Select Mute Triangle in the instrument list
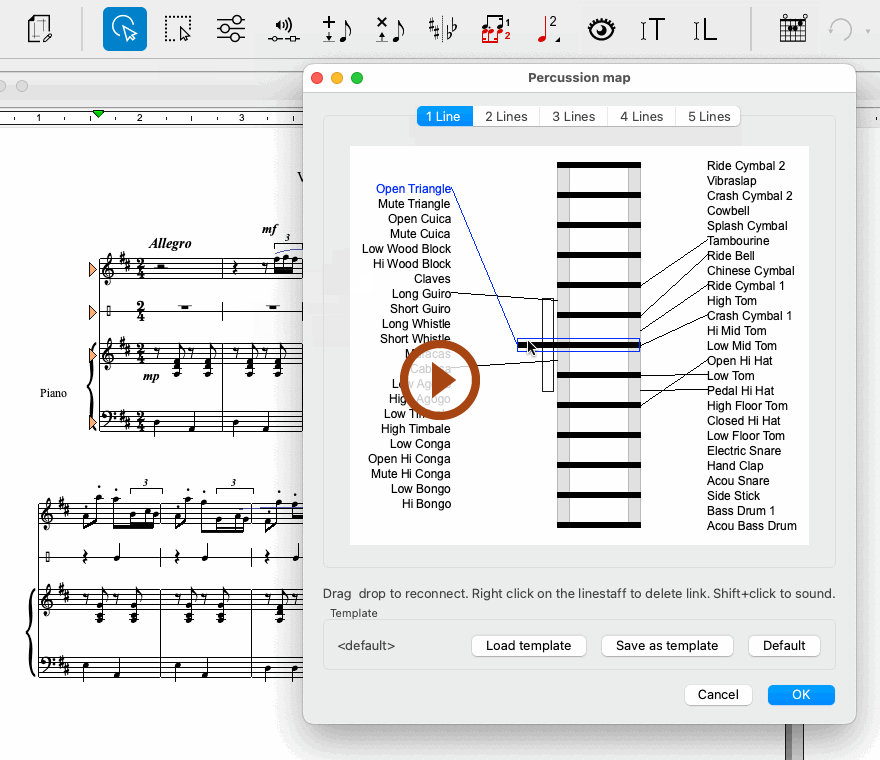 click(x=414, y=204)
